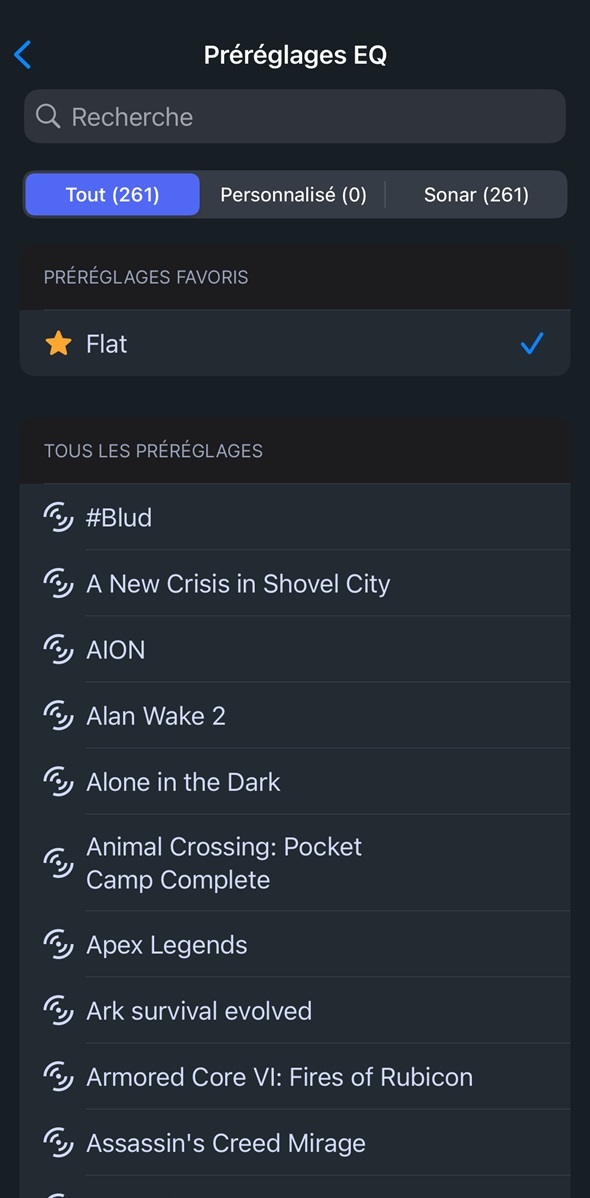Focus the Recherche search field
This screenshot has width=590, height=1198.
point(295,116)
